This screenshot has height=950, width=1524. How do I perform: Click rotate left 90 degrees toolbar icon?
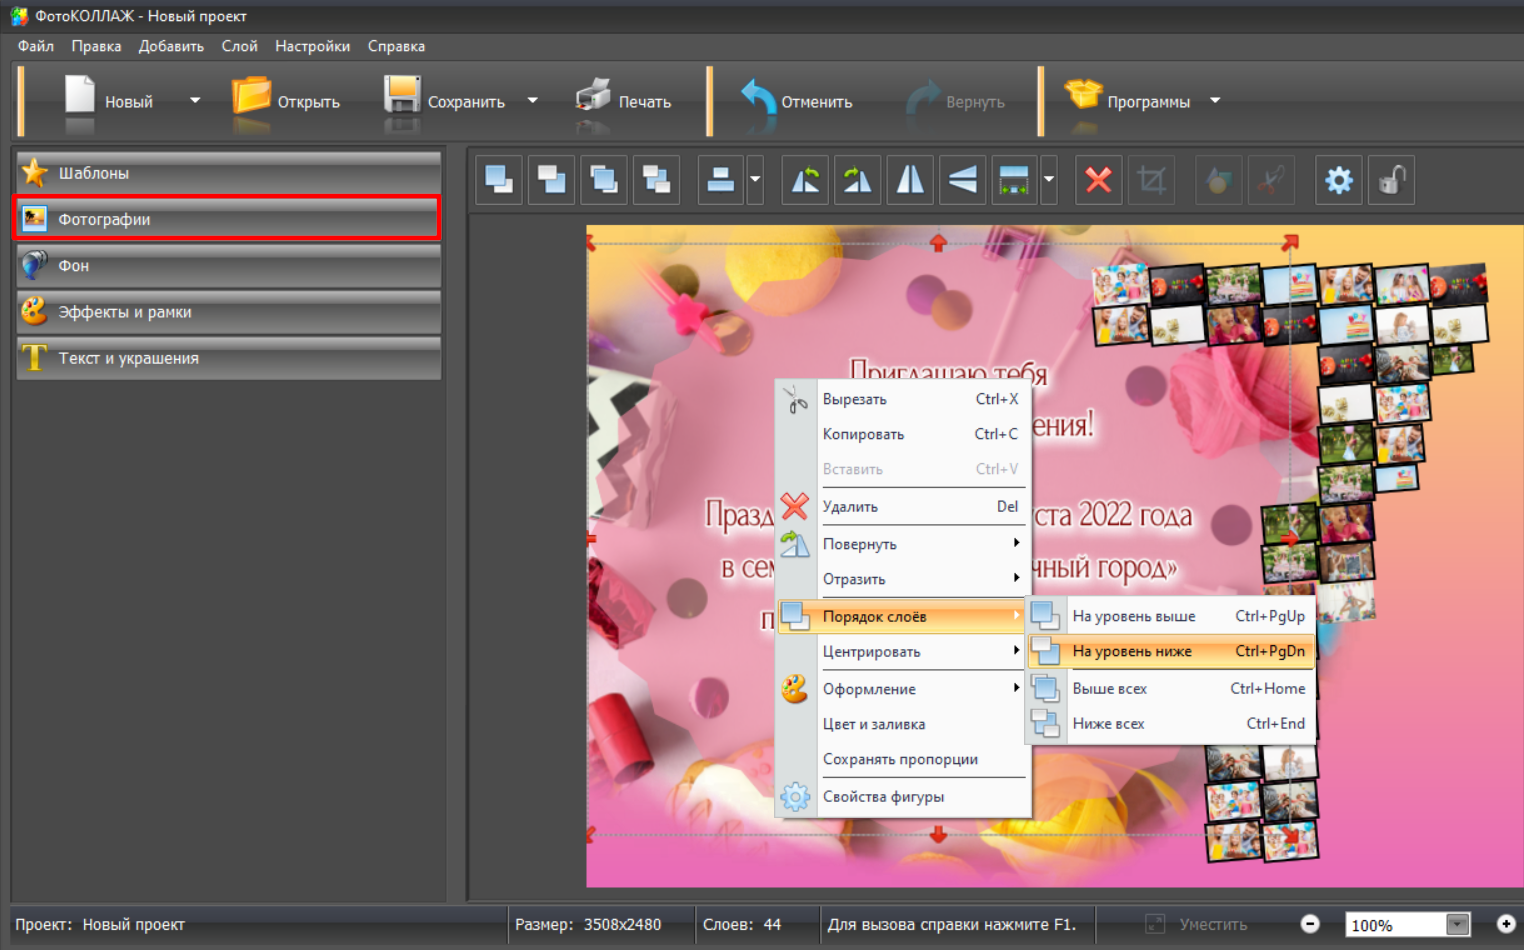805,180
